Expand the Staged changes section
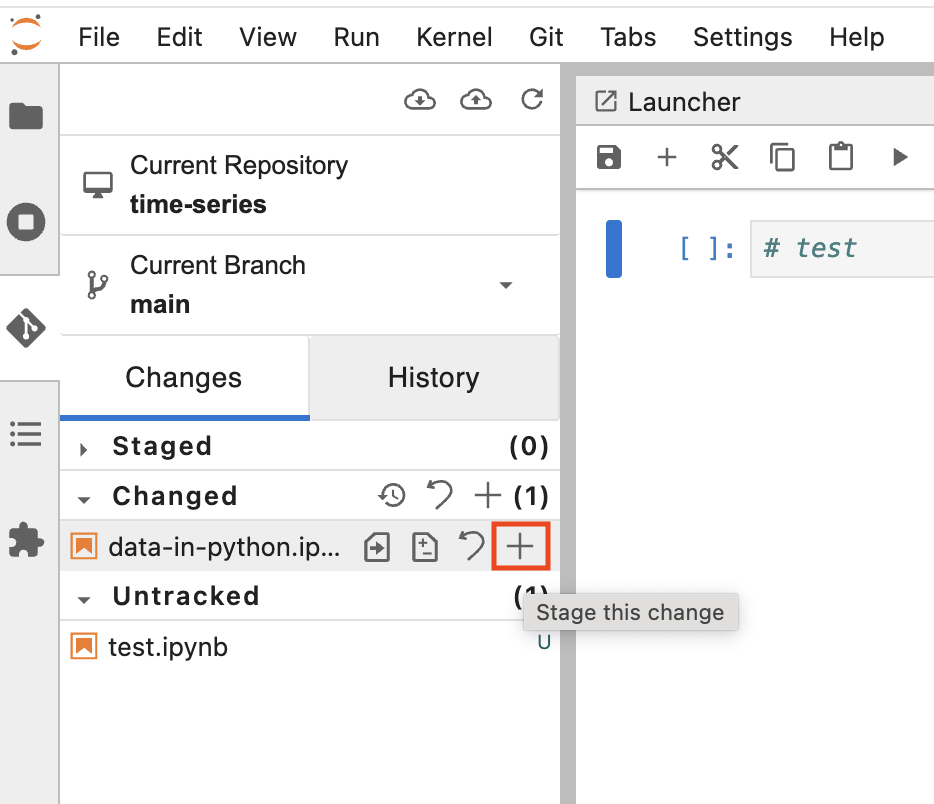Image resolution: width=934 pixels, height=804 pixels. (x=84, y=446)
